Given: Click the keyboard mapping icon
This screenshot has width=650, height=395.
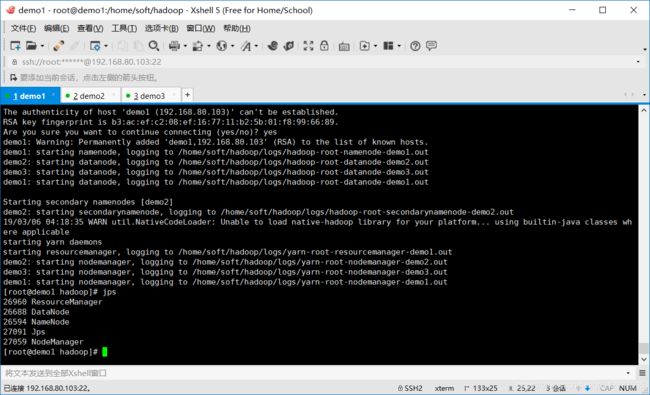Looking at the screenshot, I should click(x=344, y=46).
